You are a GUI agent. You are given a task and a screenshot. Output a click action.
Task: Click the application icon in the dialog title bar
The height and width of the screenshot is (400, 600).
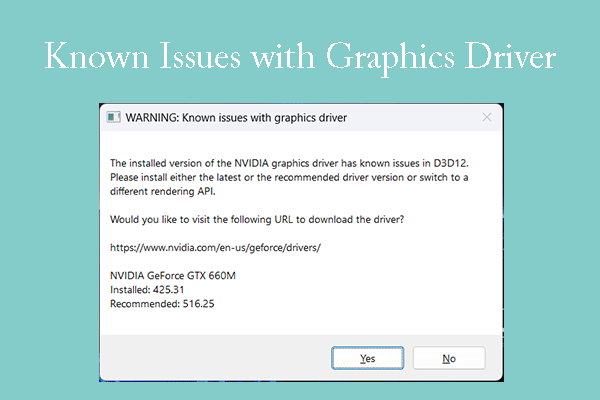pos(113,117)
